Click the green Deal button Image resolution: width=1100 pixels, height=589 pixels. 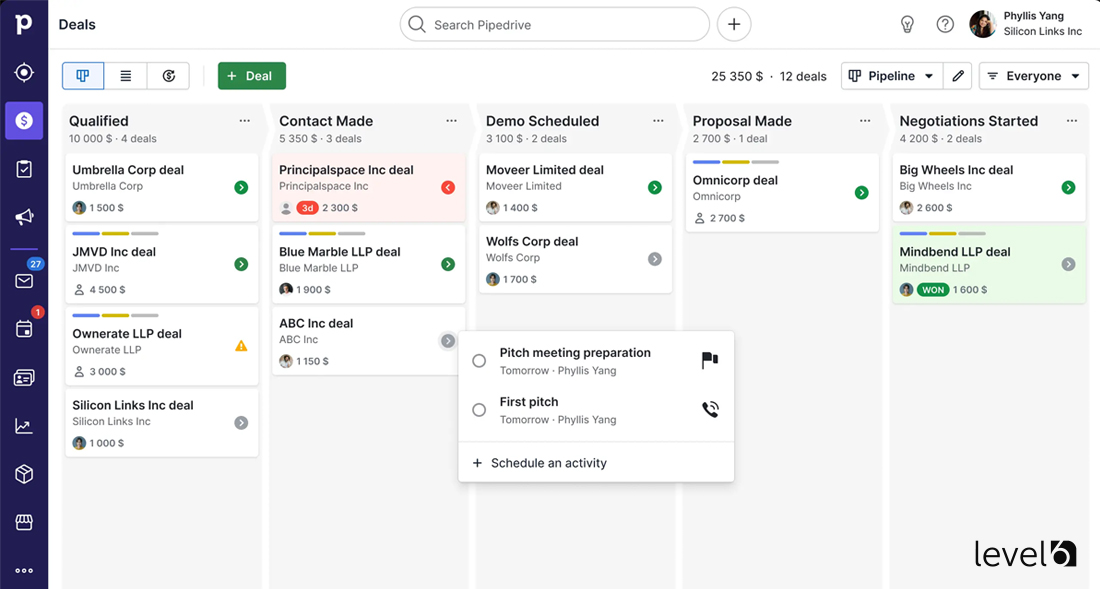coord(251,75)
